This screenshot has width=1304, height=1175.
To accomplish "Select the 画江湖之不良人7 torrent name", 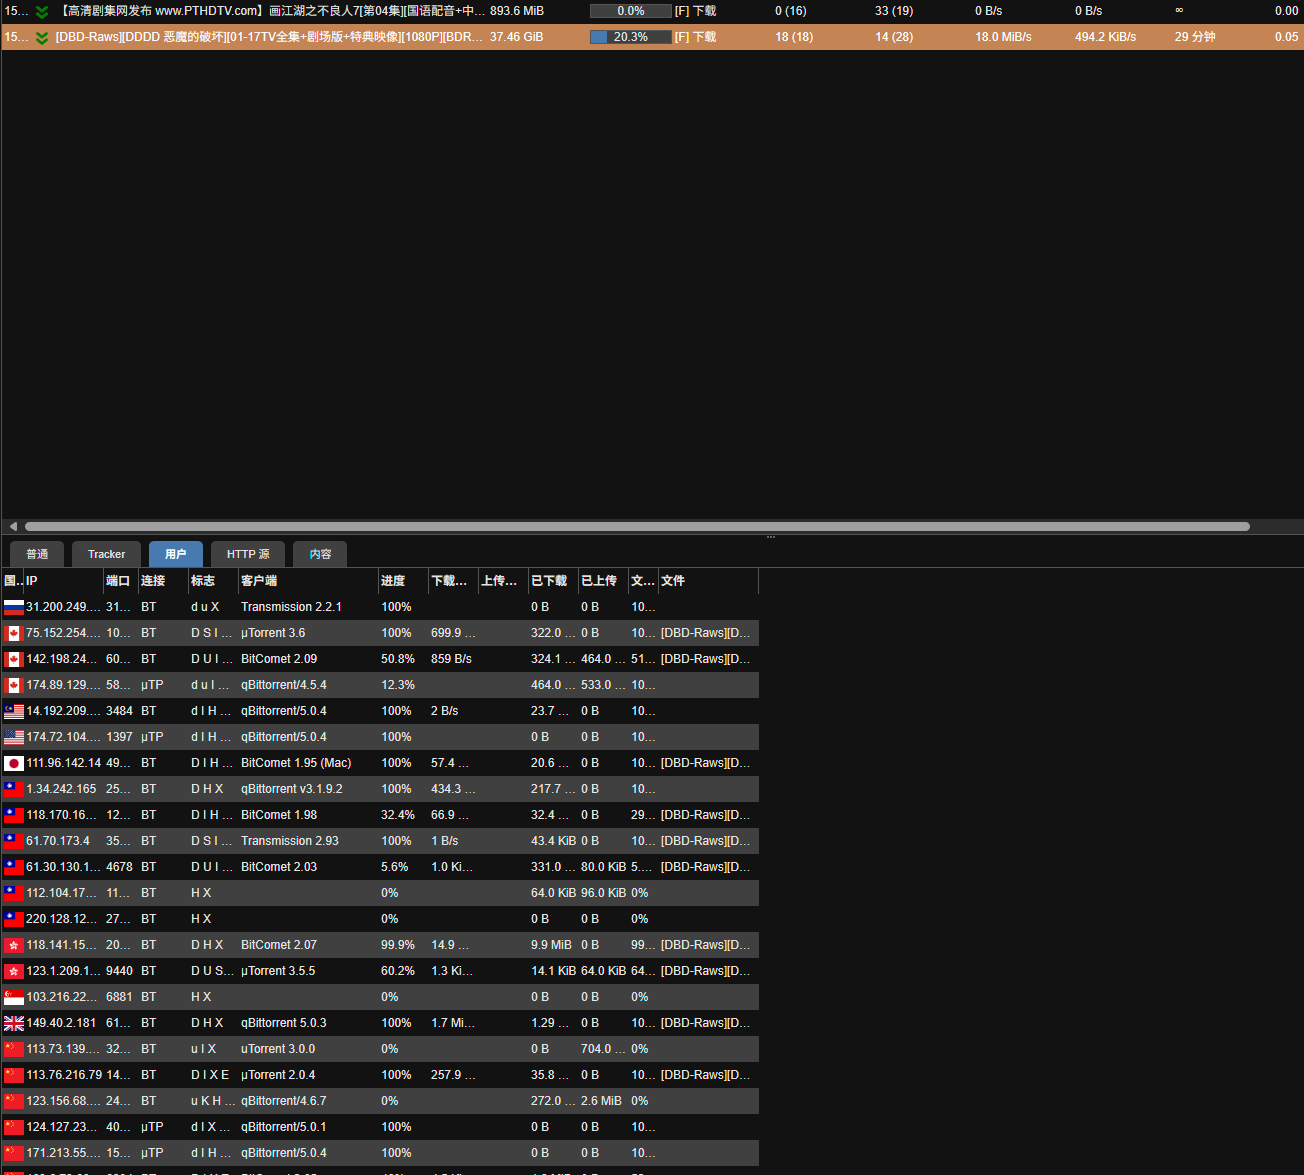I will pos(271,11).
